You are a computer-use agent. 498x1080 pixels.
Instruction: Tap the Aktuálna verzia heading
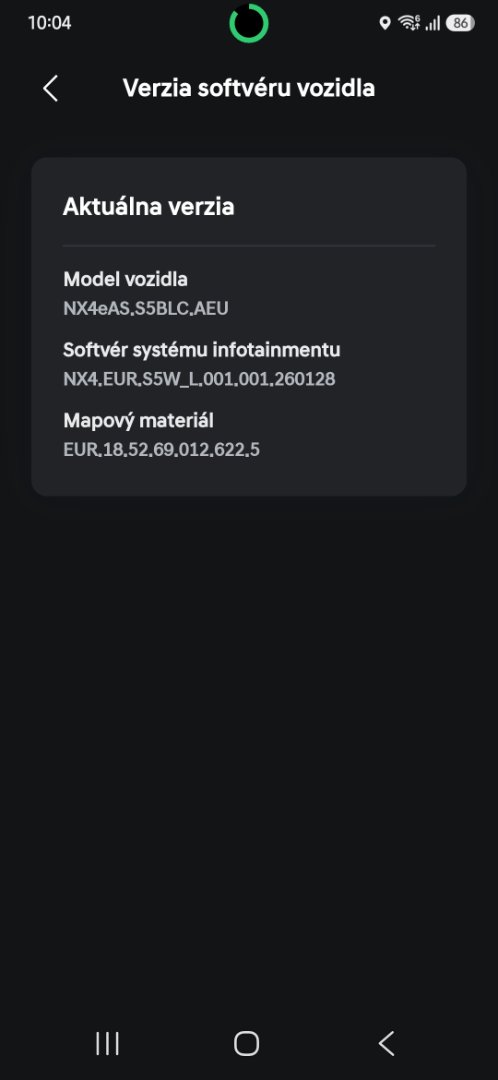click(149, 207)
